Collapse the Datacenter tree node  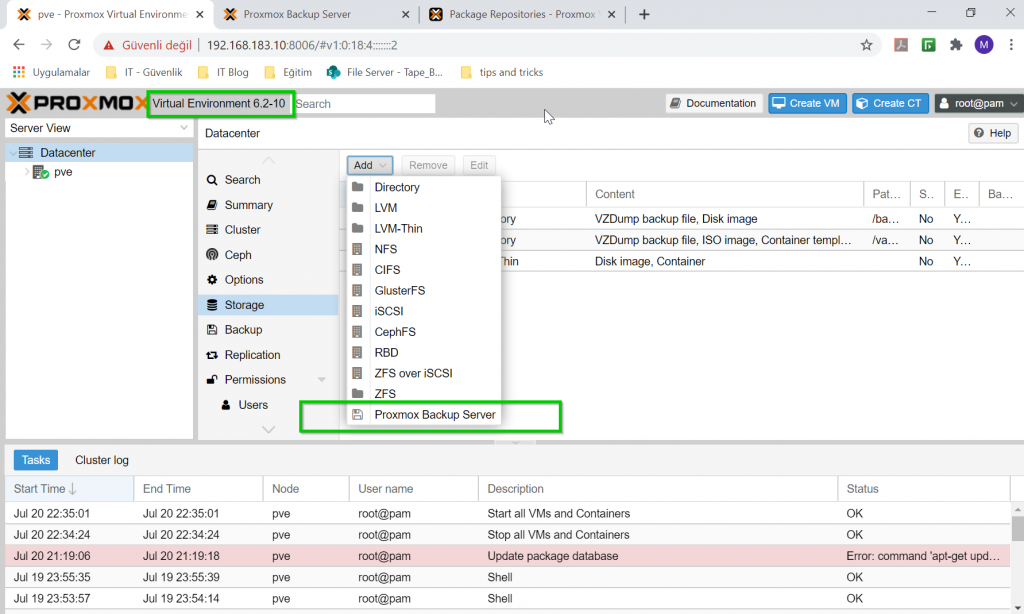point(13,153)
